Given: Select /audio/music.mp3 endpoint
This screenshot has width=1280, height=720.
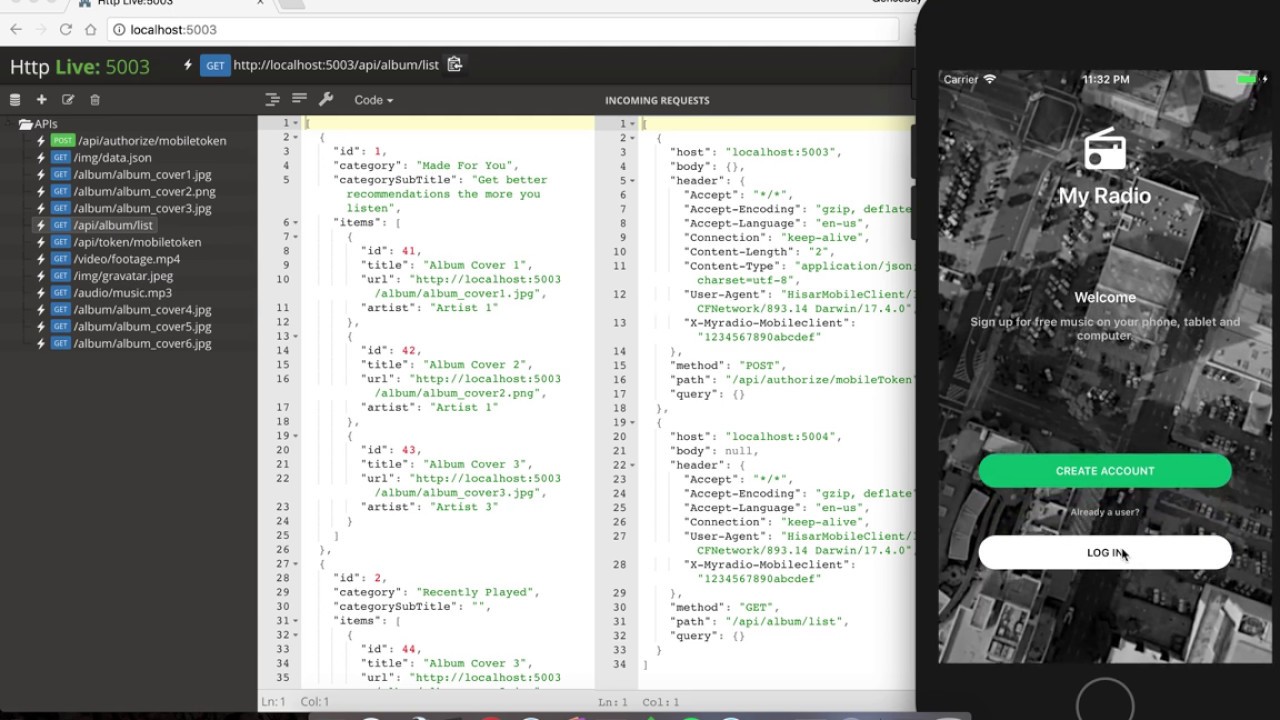Looking at the screenshot, I should click(x=122, y=293).
